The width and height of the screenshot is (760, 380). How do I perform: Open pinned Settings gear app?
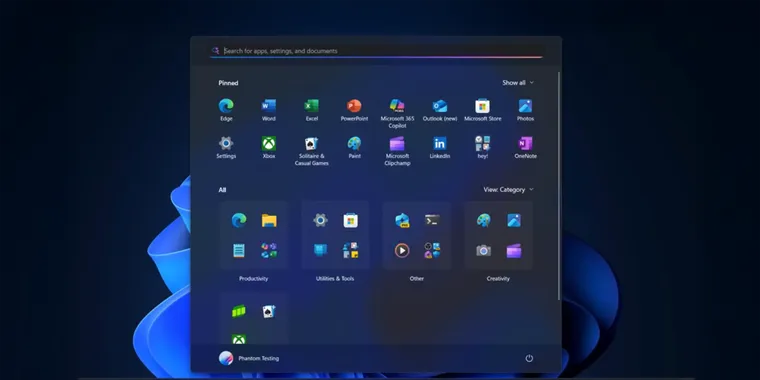pyautogui.click(x=226, y=147)
